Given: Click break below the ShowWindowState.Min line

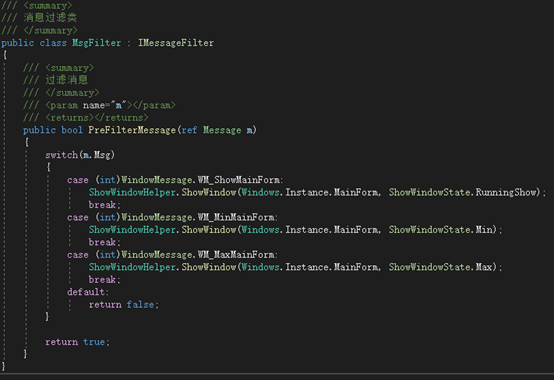Looking at the screenshot, I should (102, 242).
